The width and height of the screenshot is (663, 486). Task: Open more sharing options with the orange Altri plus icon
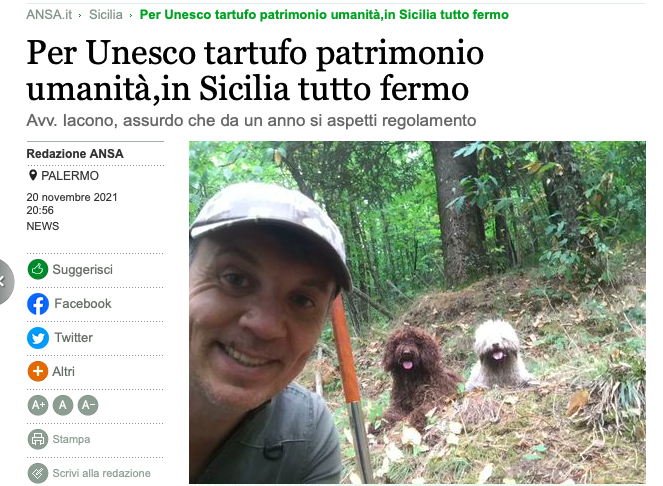tap(38, 371)
